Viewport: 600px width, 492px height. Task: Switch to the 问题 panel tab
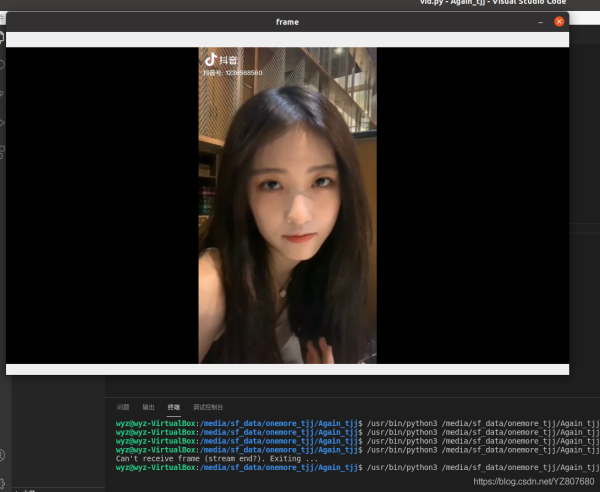(x=123, y=407)
